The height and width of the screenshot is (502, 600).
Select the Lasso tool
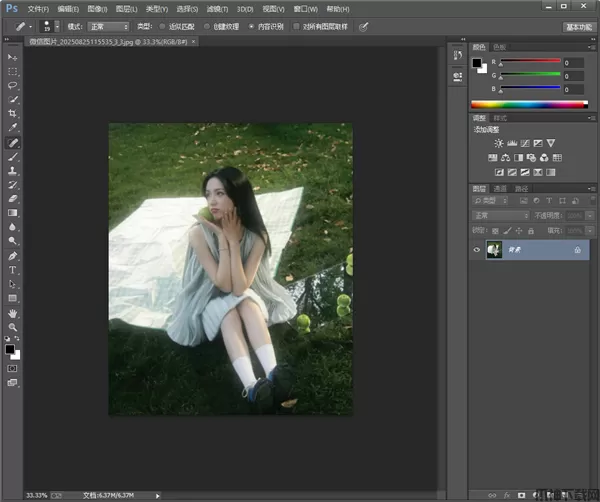click(13, 86)
